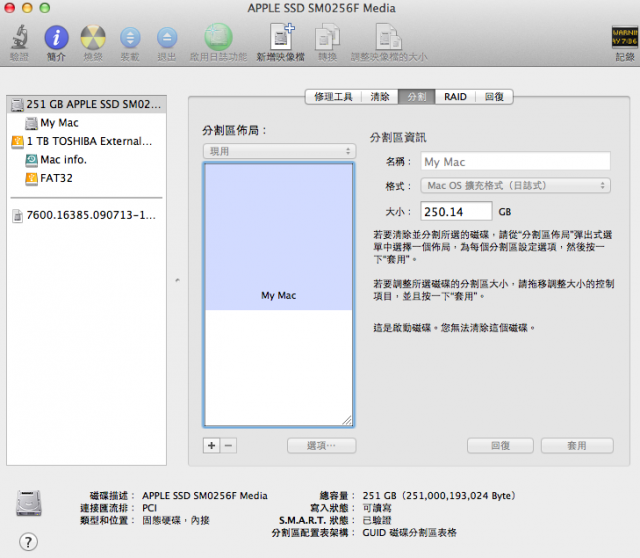
Task: Select the Mac info. volume
Action: pyautogui.click(x=87, y=160)
